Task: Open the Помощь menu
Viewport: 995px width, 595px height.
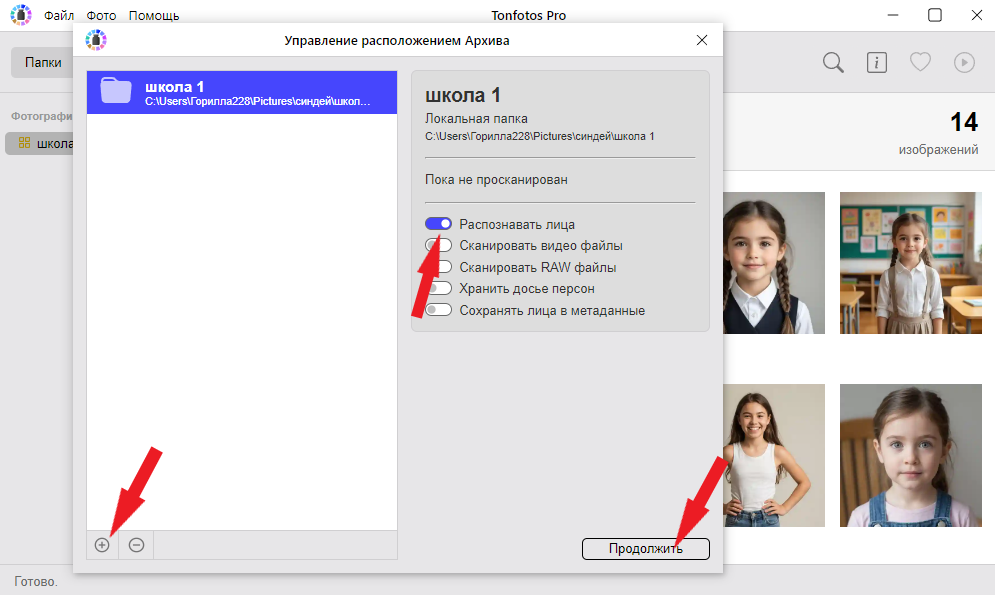Action: (x=154, y=15)
